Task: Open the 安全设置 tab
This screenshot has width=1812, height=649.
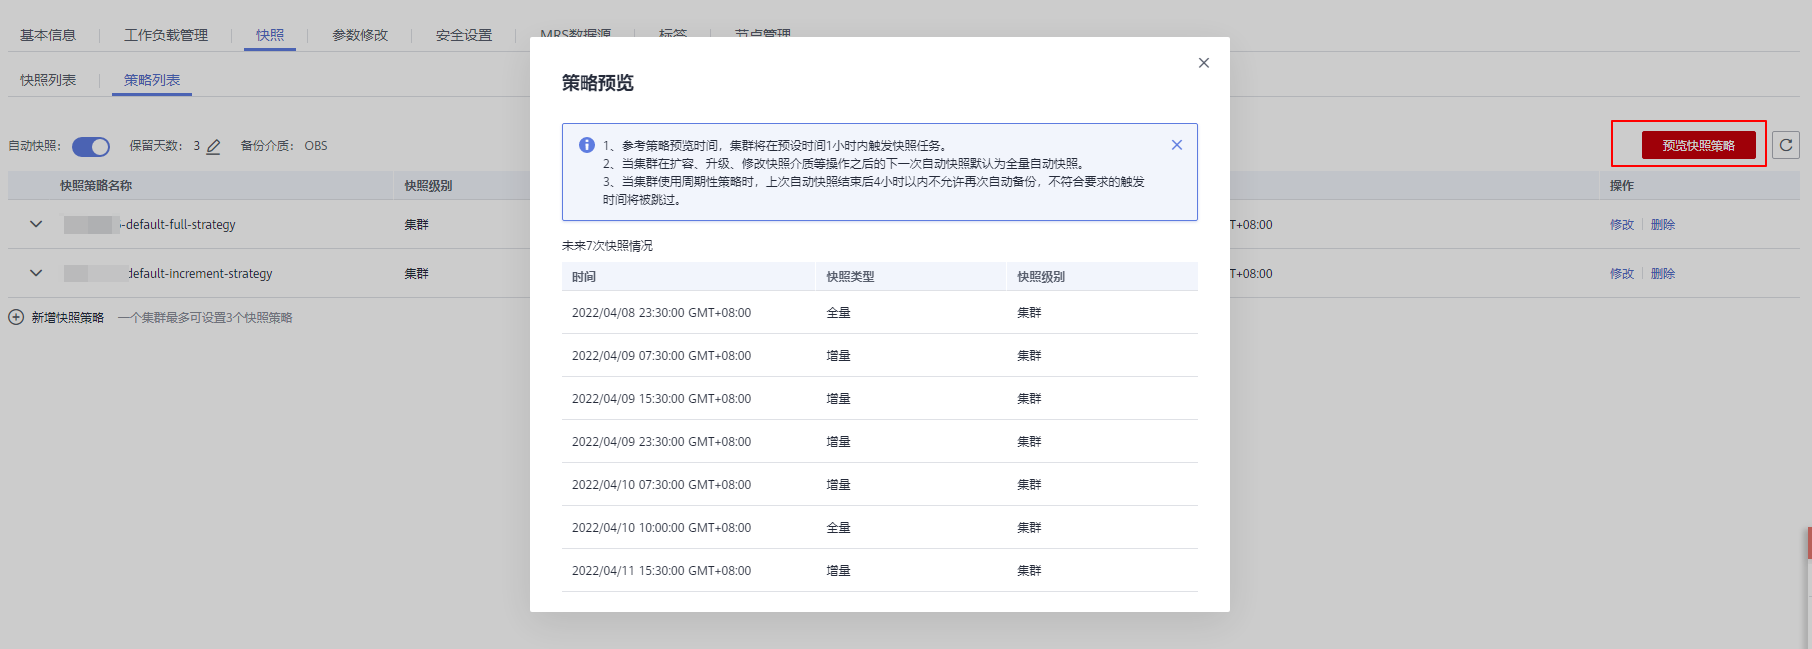Action: pyautogui.click(x=464, y=35)
